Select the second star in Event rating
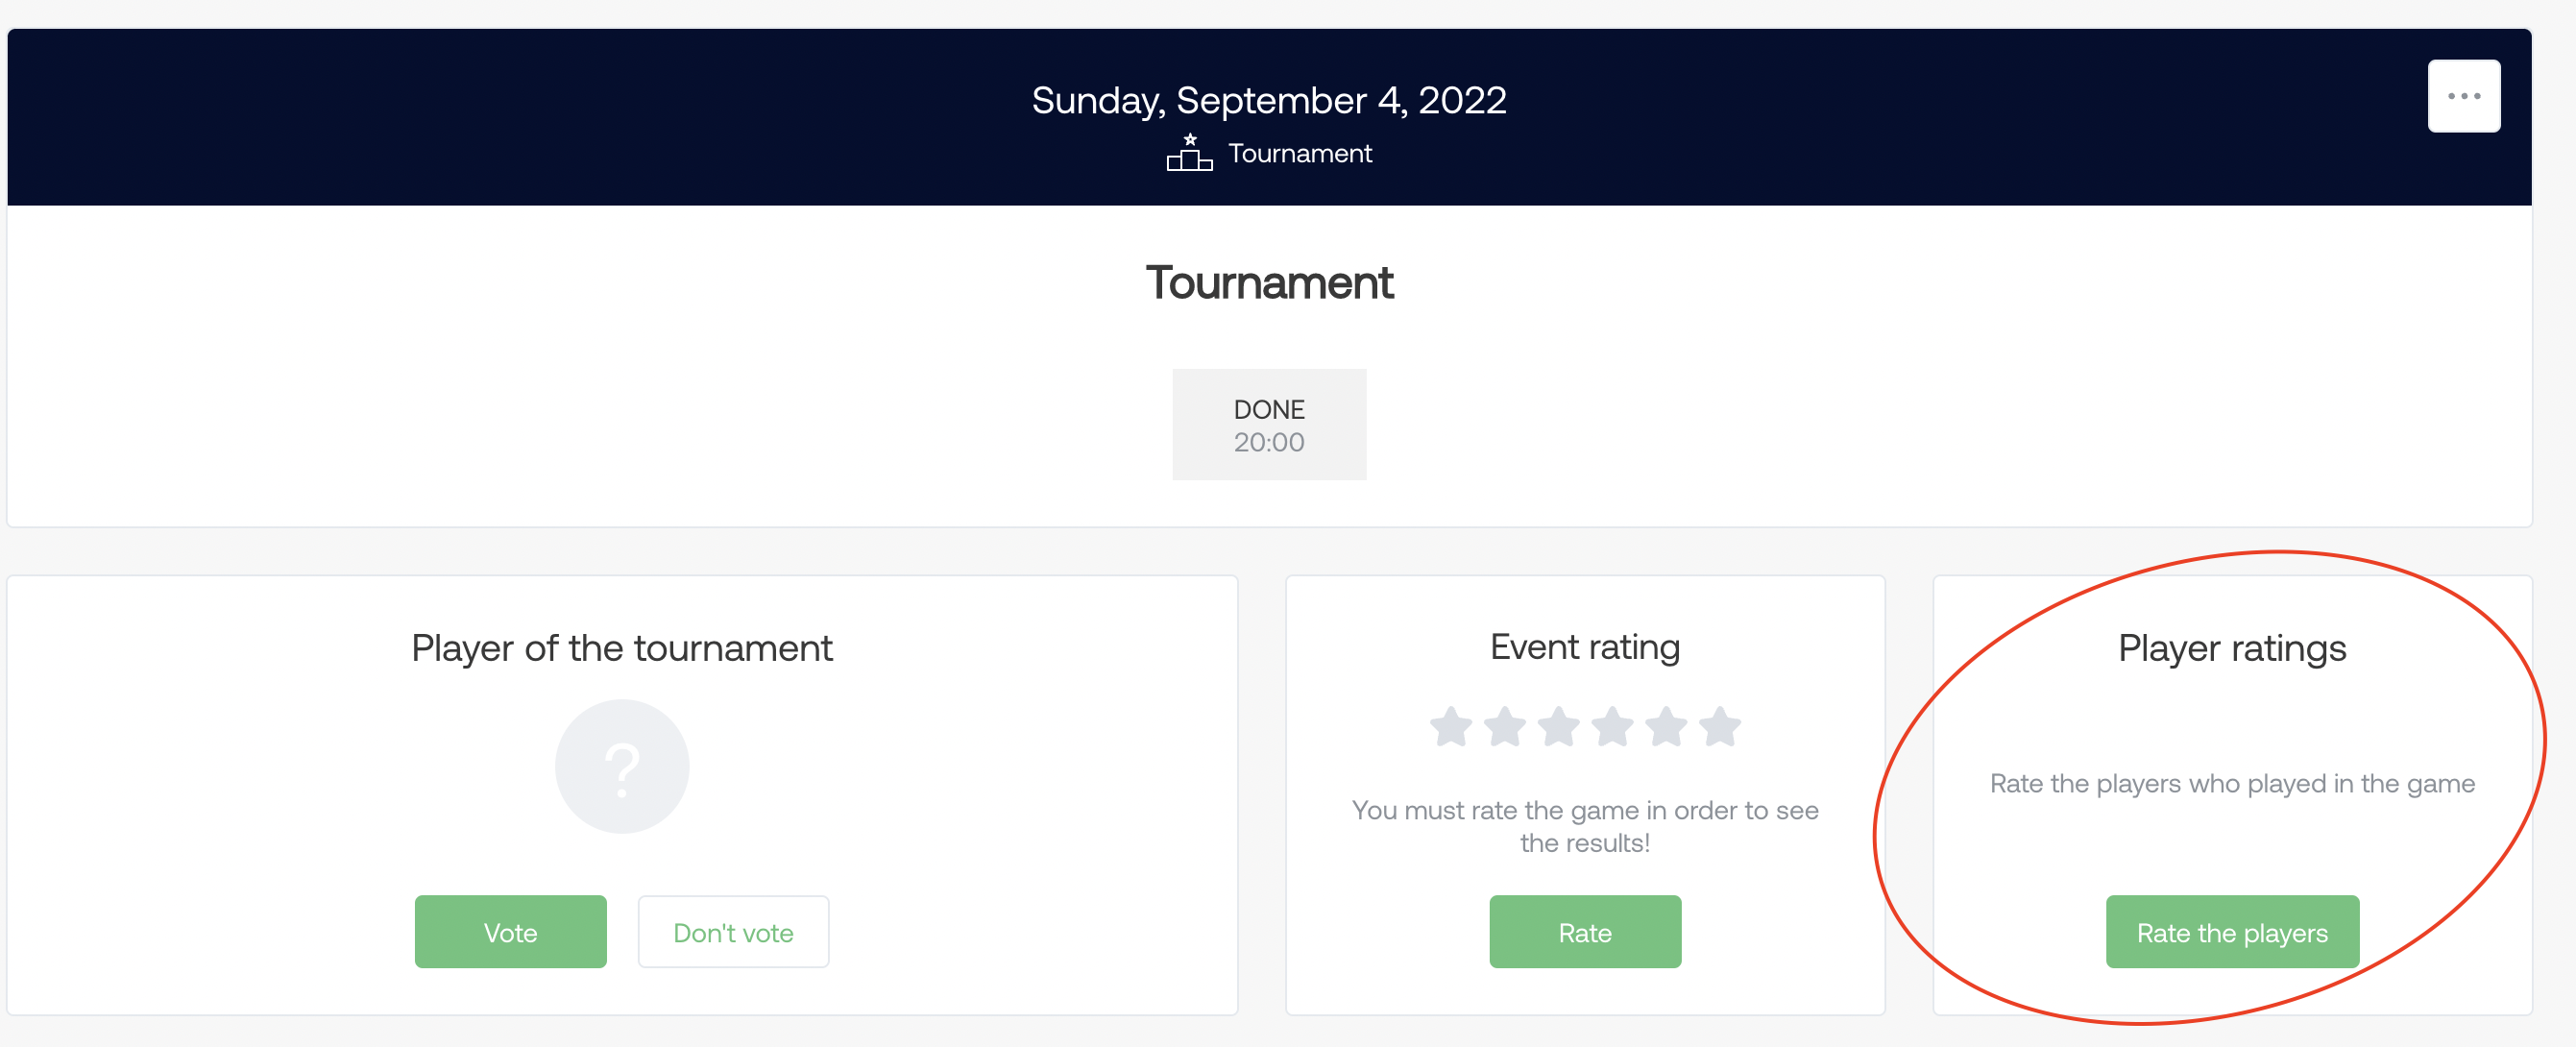Screen dimensions: 2576x1047 coord(1505,727)
